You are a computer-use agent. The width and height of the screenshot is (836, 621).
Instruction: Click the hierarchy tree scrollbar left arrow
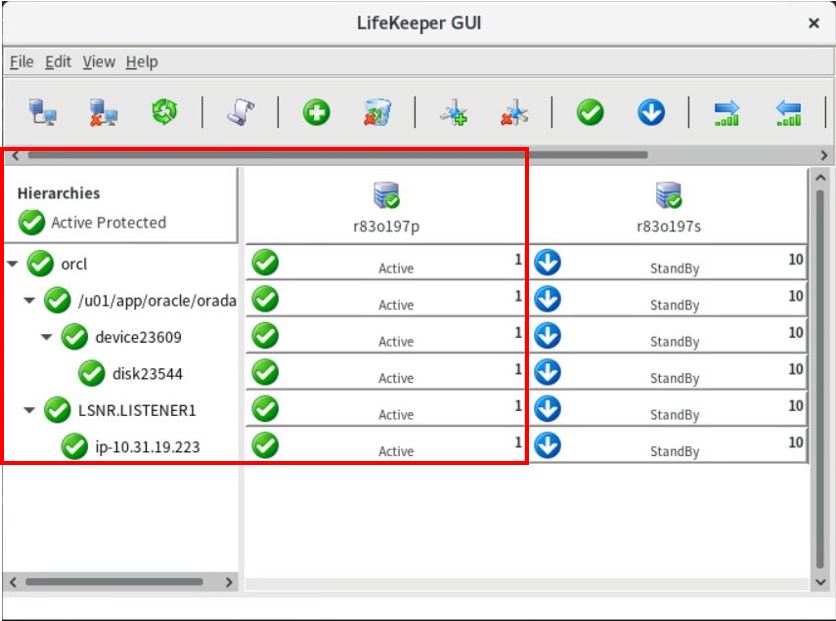pyautogui.click(x=13, y=582)
